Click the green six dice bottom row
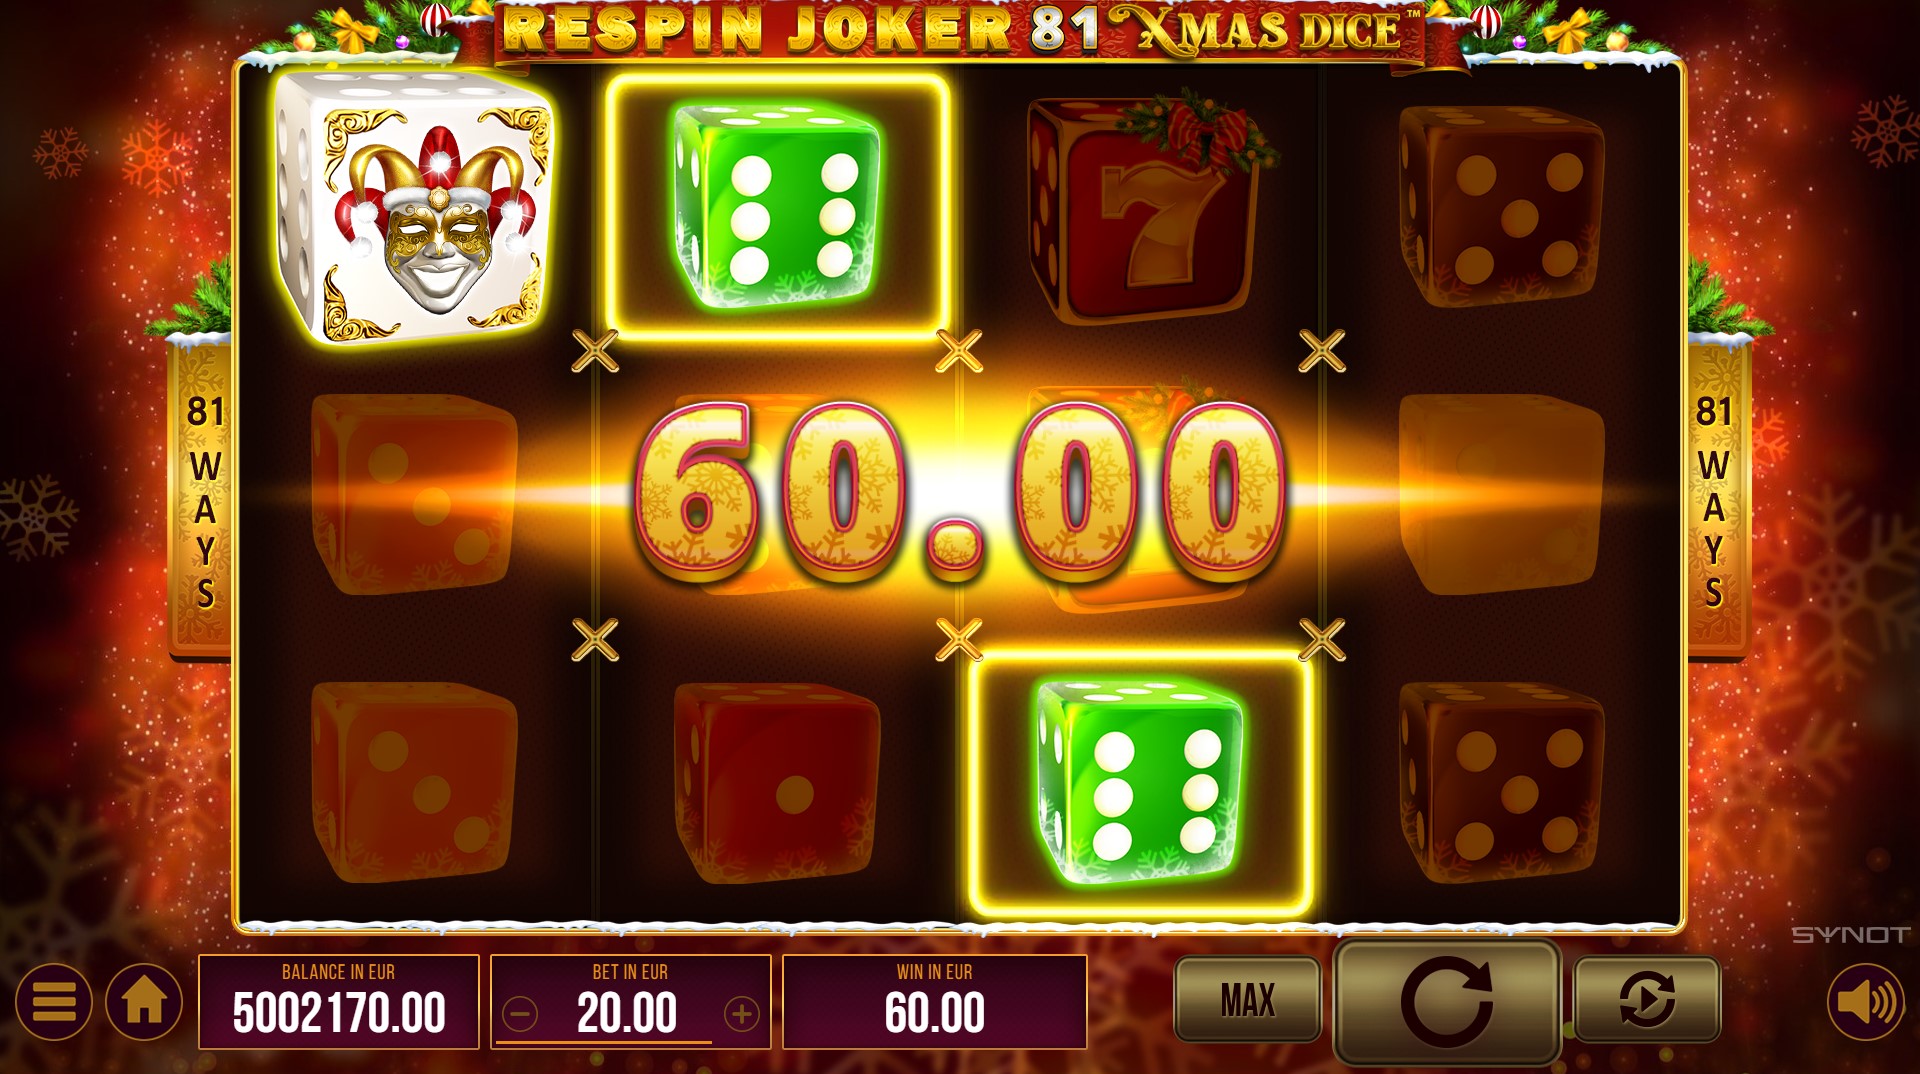The image size is (1920, 1074). point(1141,785)
